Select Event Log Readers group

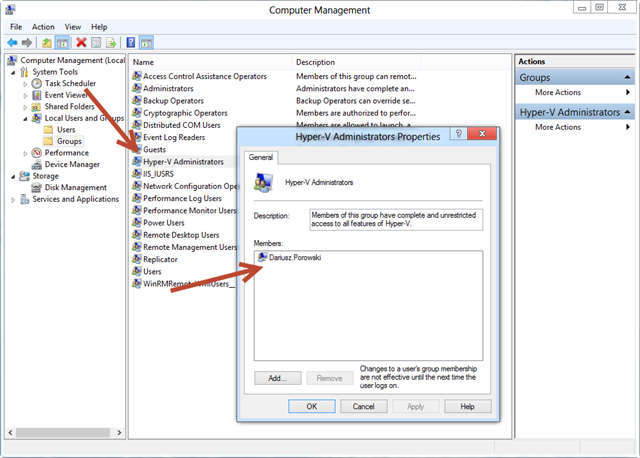click(174, 137)
